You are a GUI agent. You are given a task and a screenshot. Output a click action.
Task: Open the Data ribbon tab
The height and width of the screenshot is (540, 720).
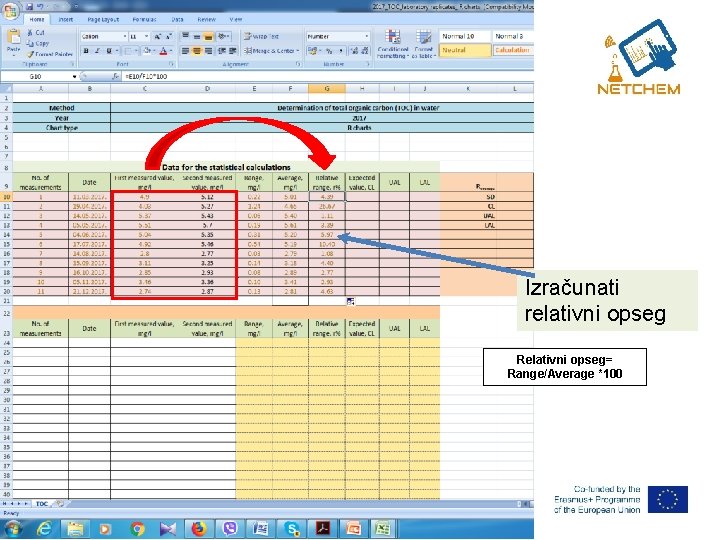tap(177, 19)
